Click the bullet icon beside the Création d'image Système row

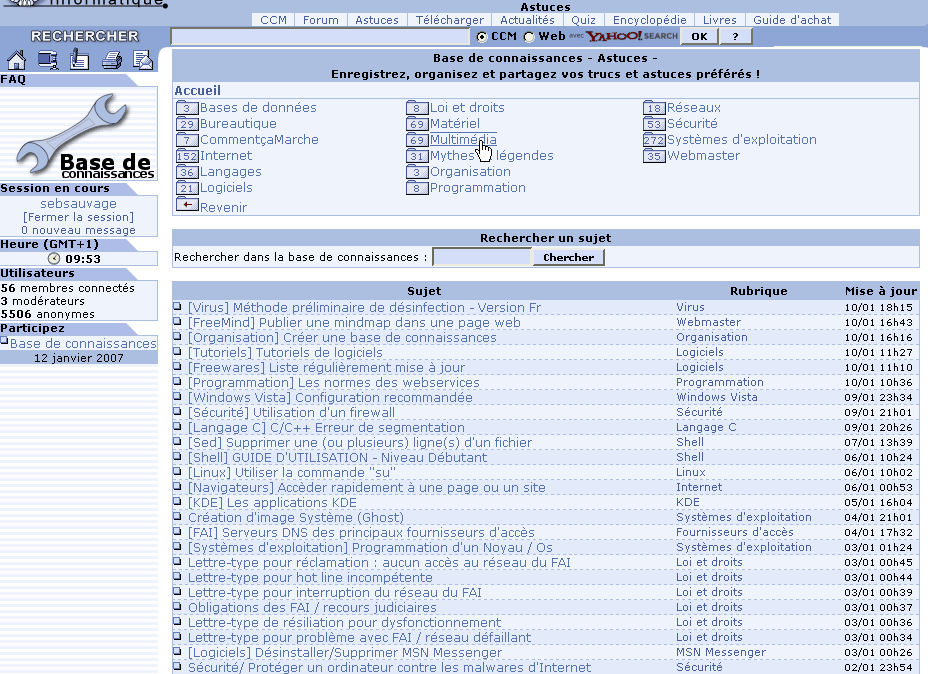tap(177, 516)
